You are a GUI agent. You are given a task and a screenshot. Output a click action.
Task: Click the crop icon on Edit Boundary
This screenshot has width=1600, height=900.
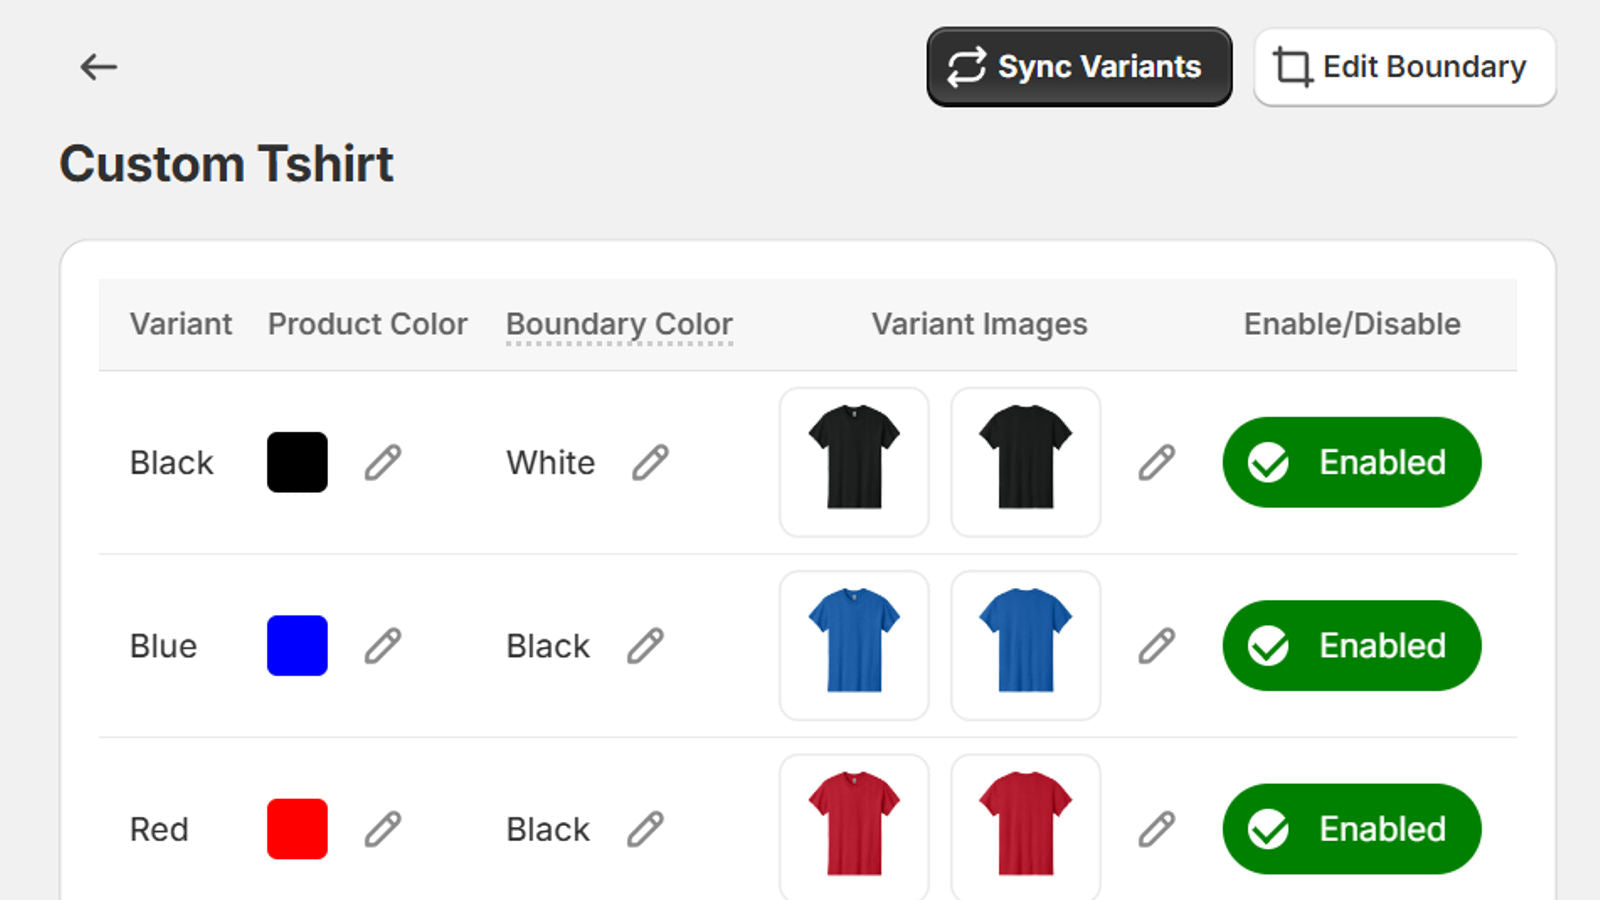1292,67
